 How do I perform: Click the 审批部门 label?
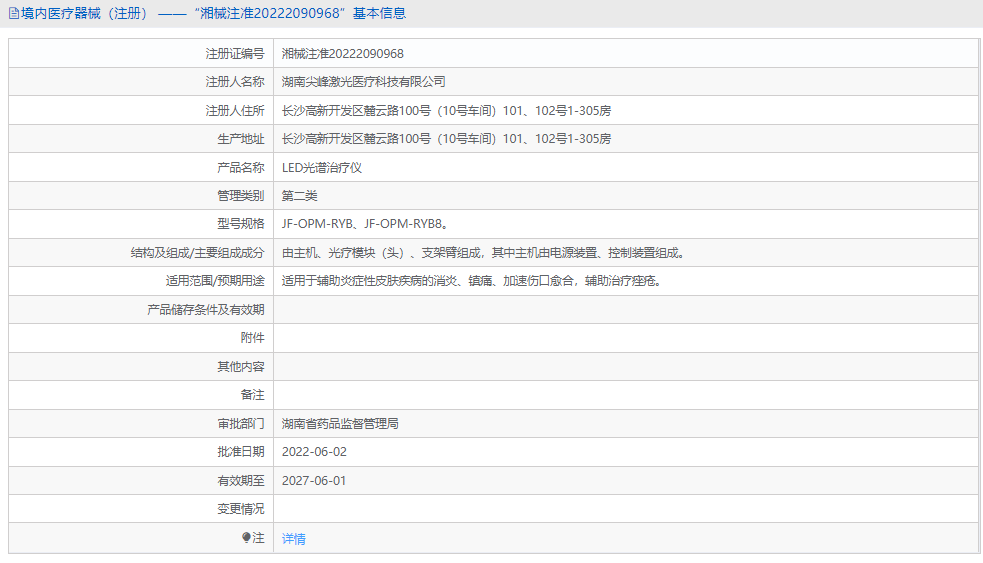click(x=241, y=424)
